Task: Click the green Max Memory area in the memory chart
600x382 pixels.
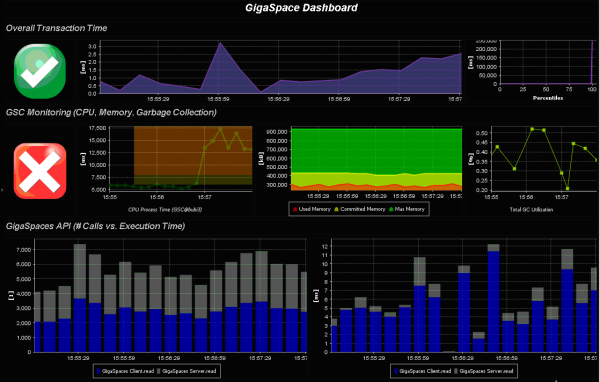Action: pos(376,150)
